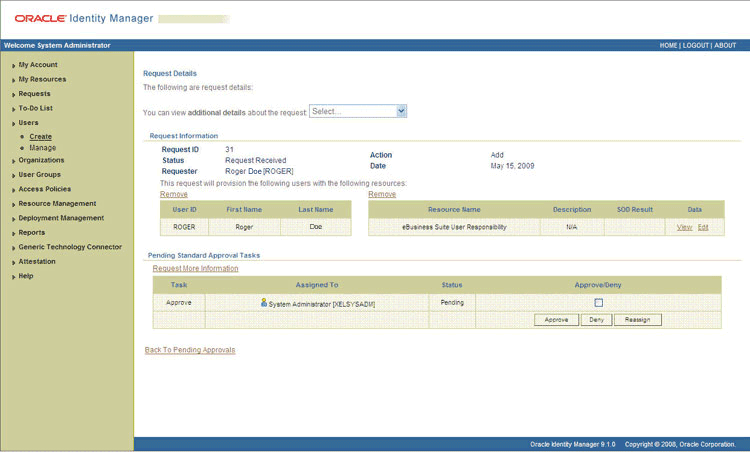Open Deployment Management in the sidebar

point(61,218)
